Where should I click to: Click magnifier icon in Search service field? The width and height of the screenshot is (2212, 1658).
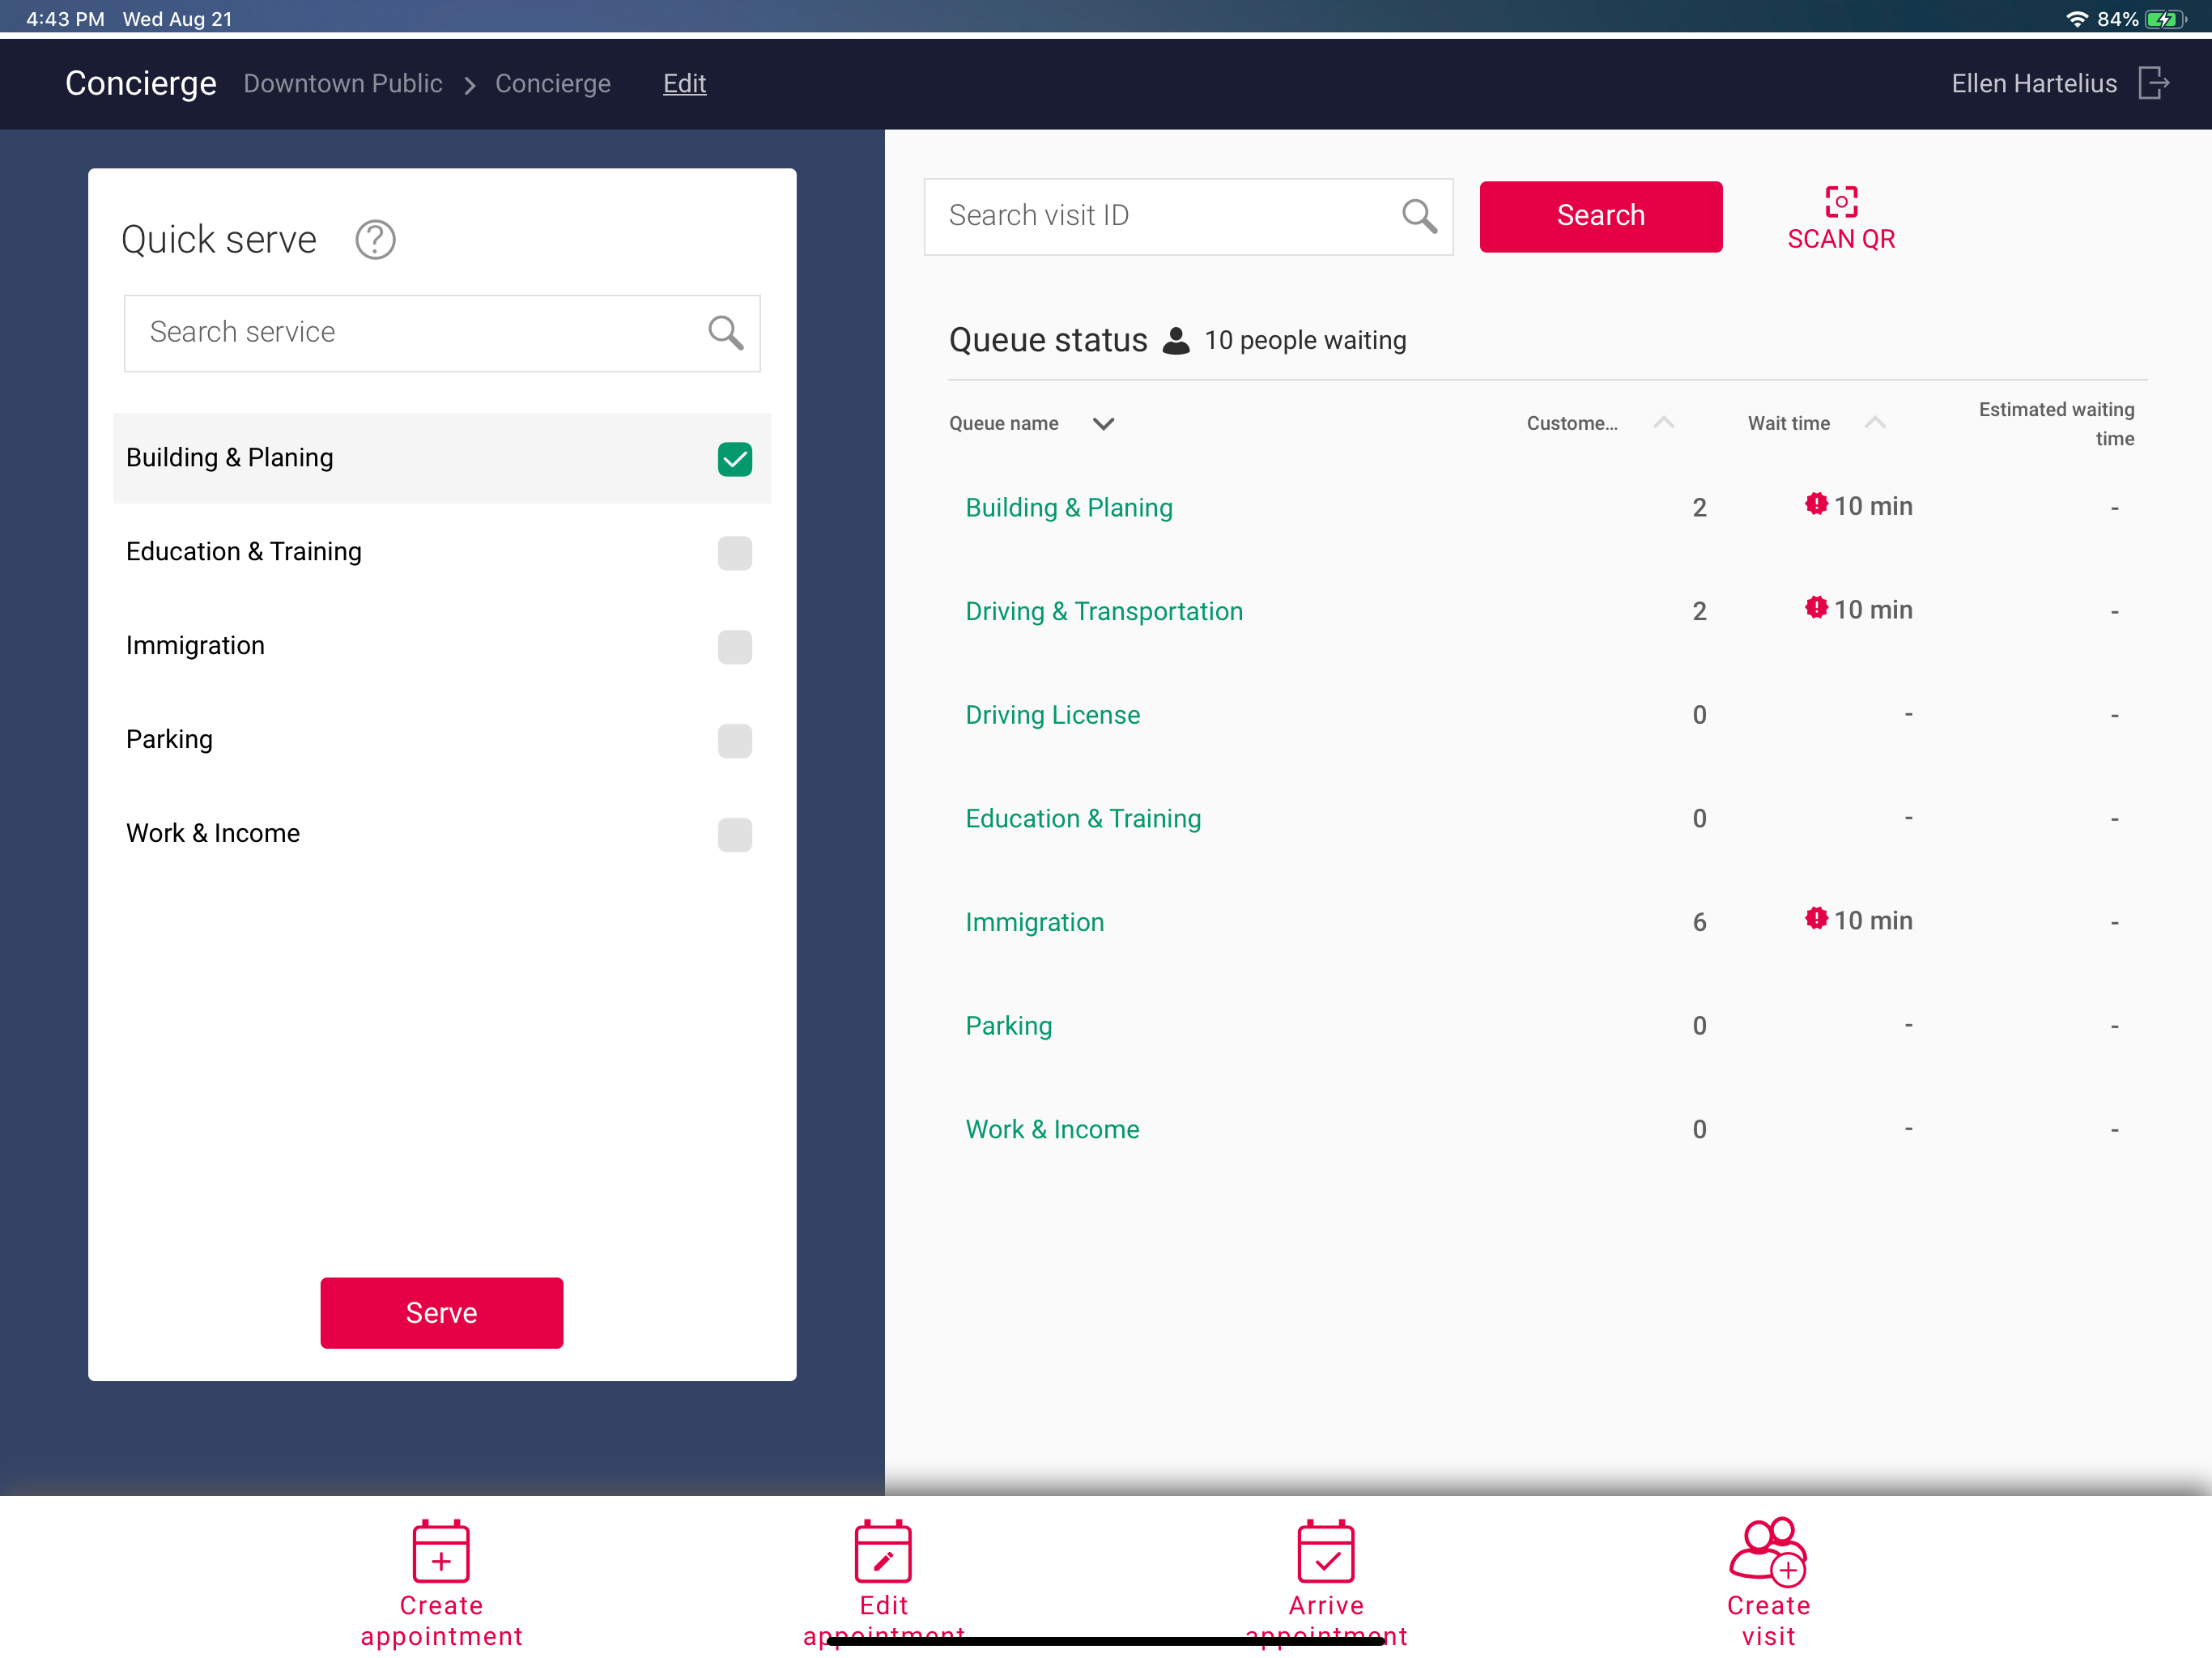[725, 332]
